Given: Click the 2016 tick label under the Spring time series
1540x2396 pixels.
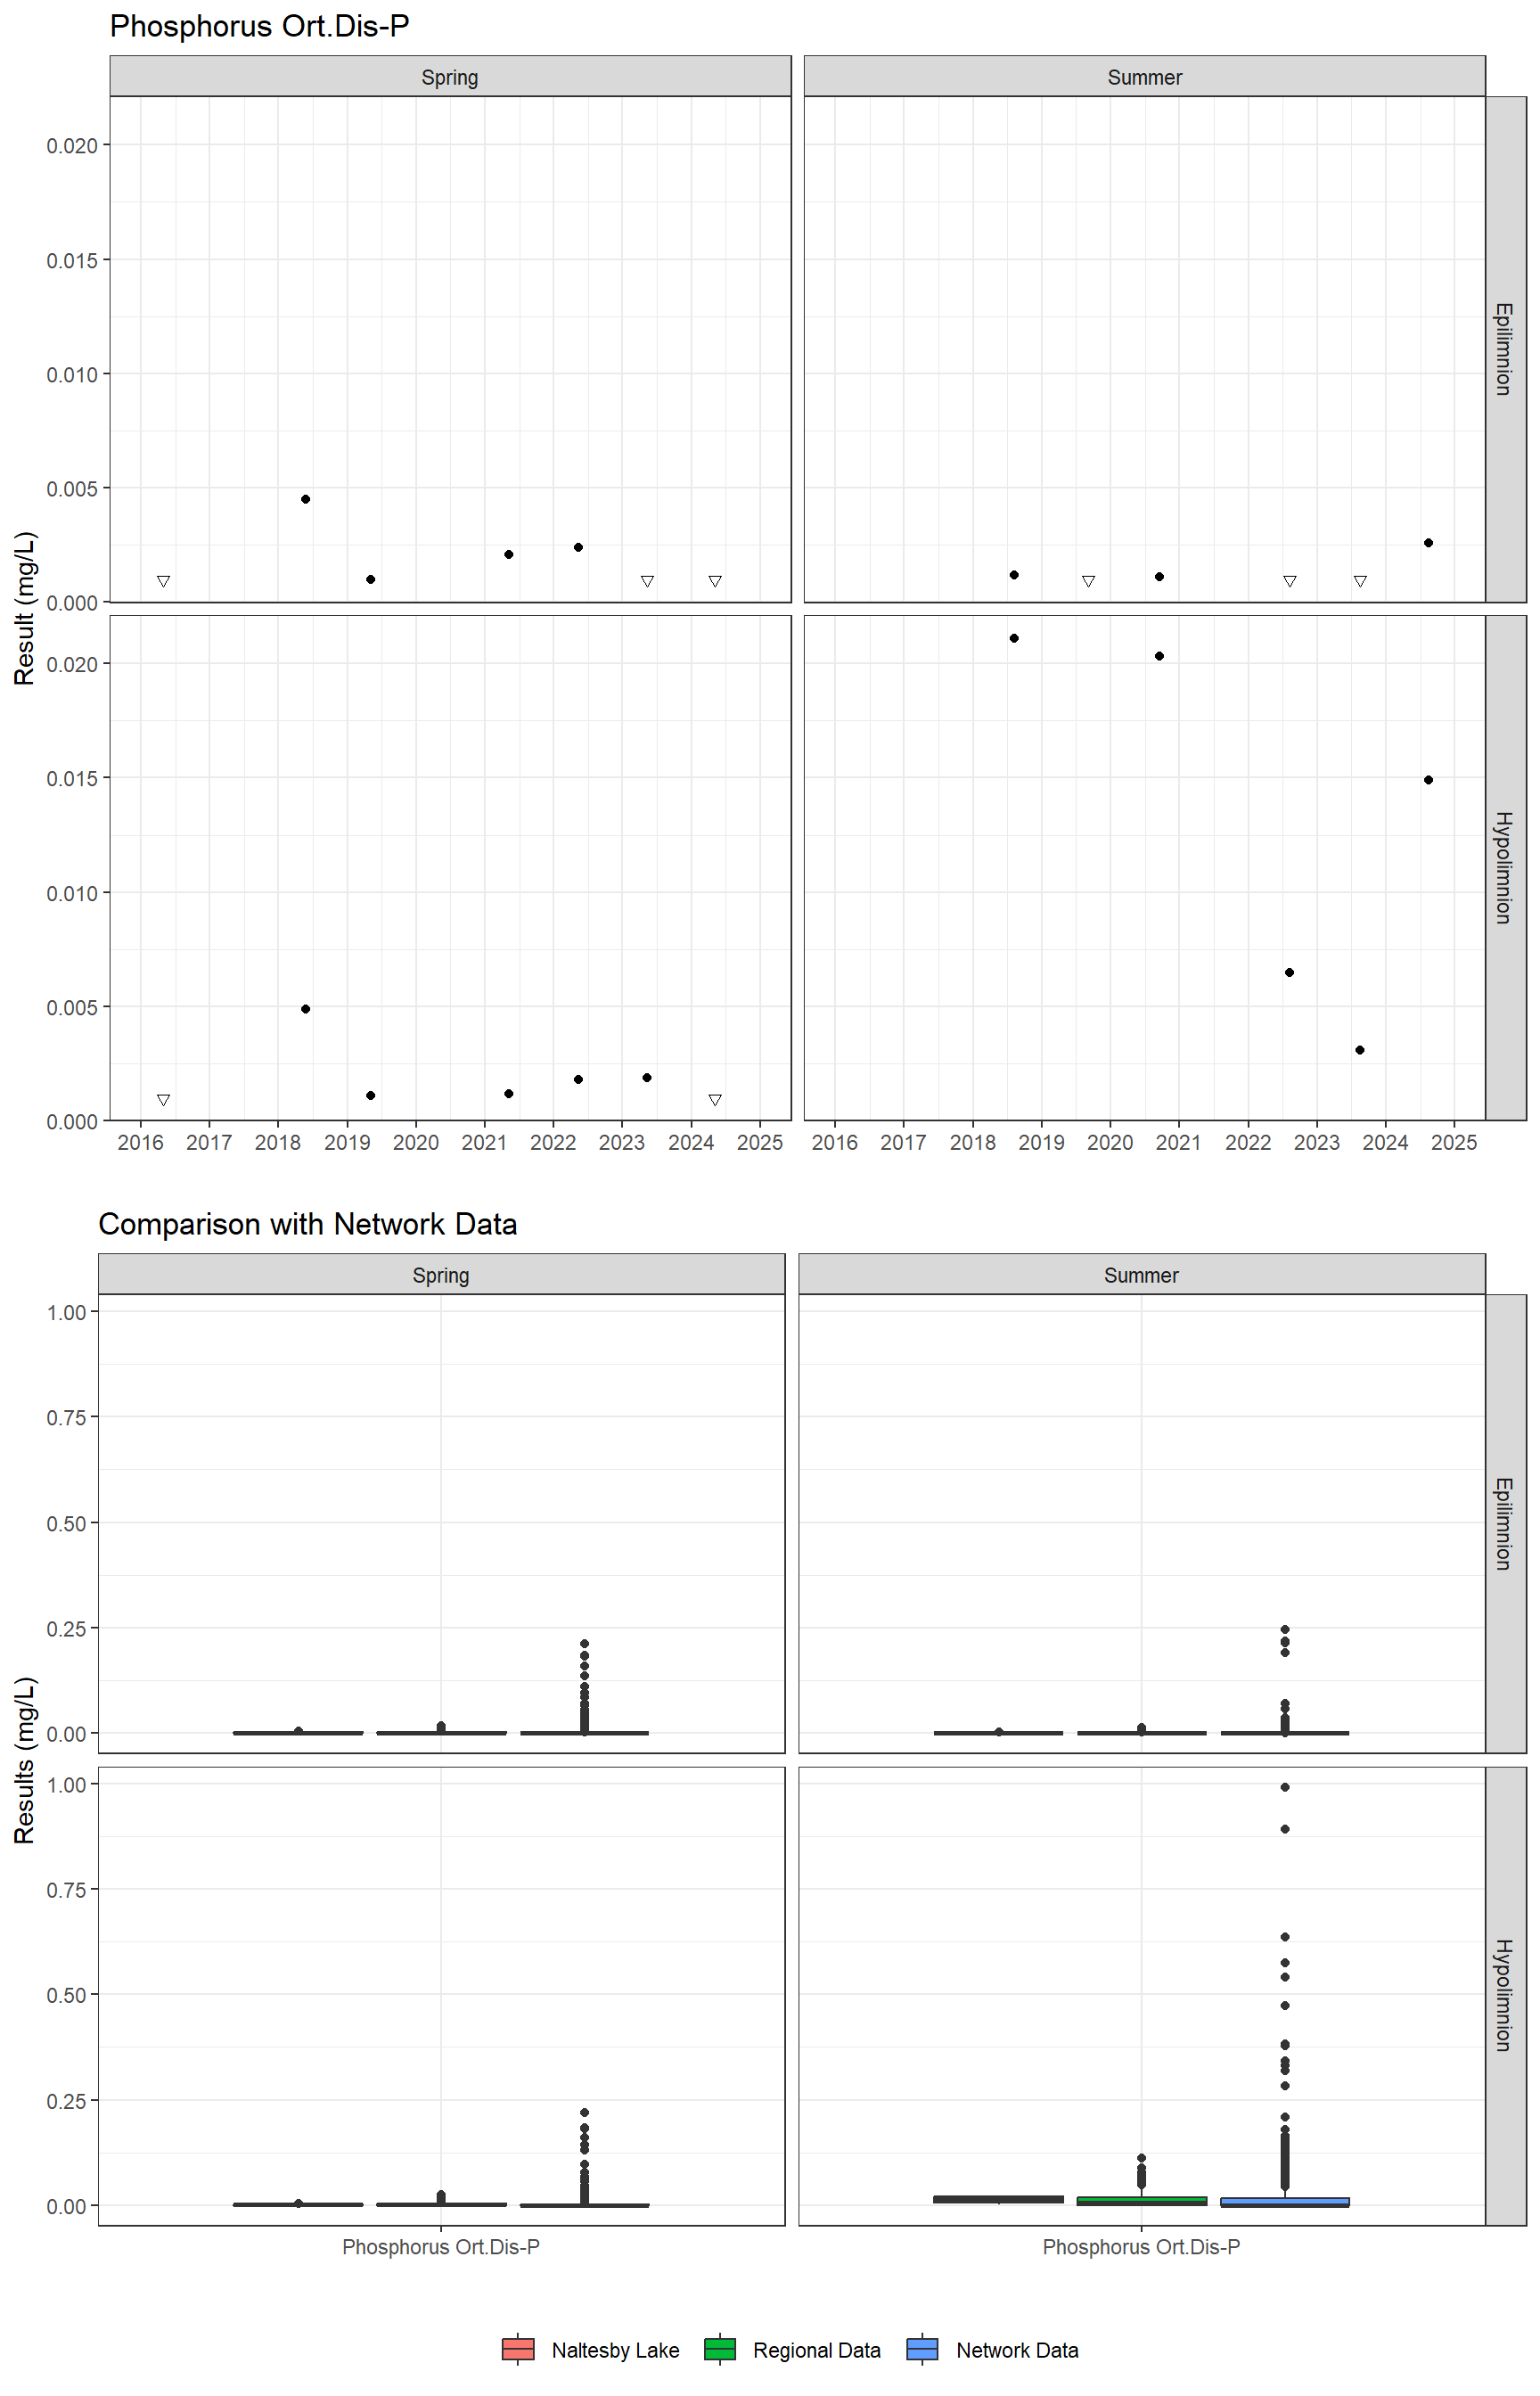Looking at the screenshot, I should (140, 1142).
